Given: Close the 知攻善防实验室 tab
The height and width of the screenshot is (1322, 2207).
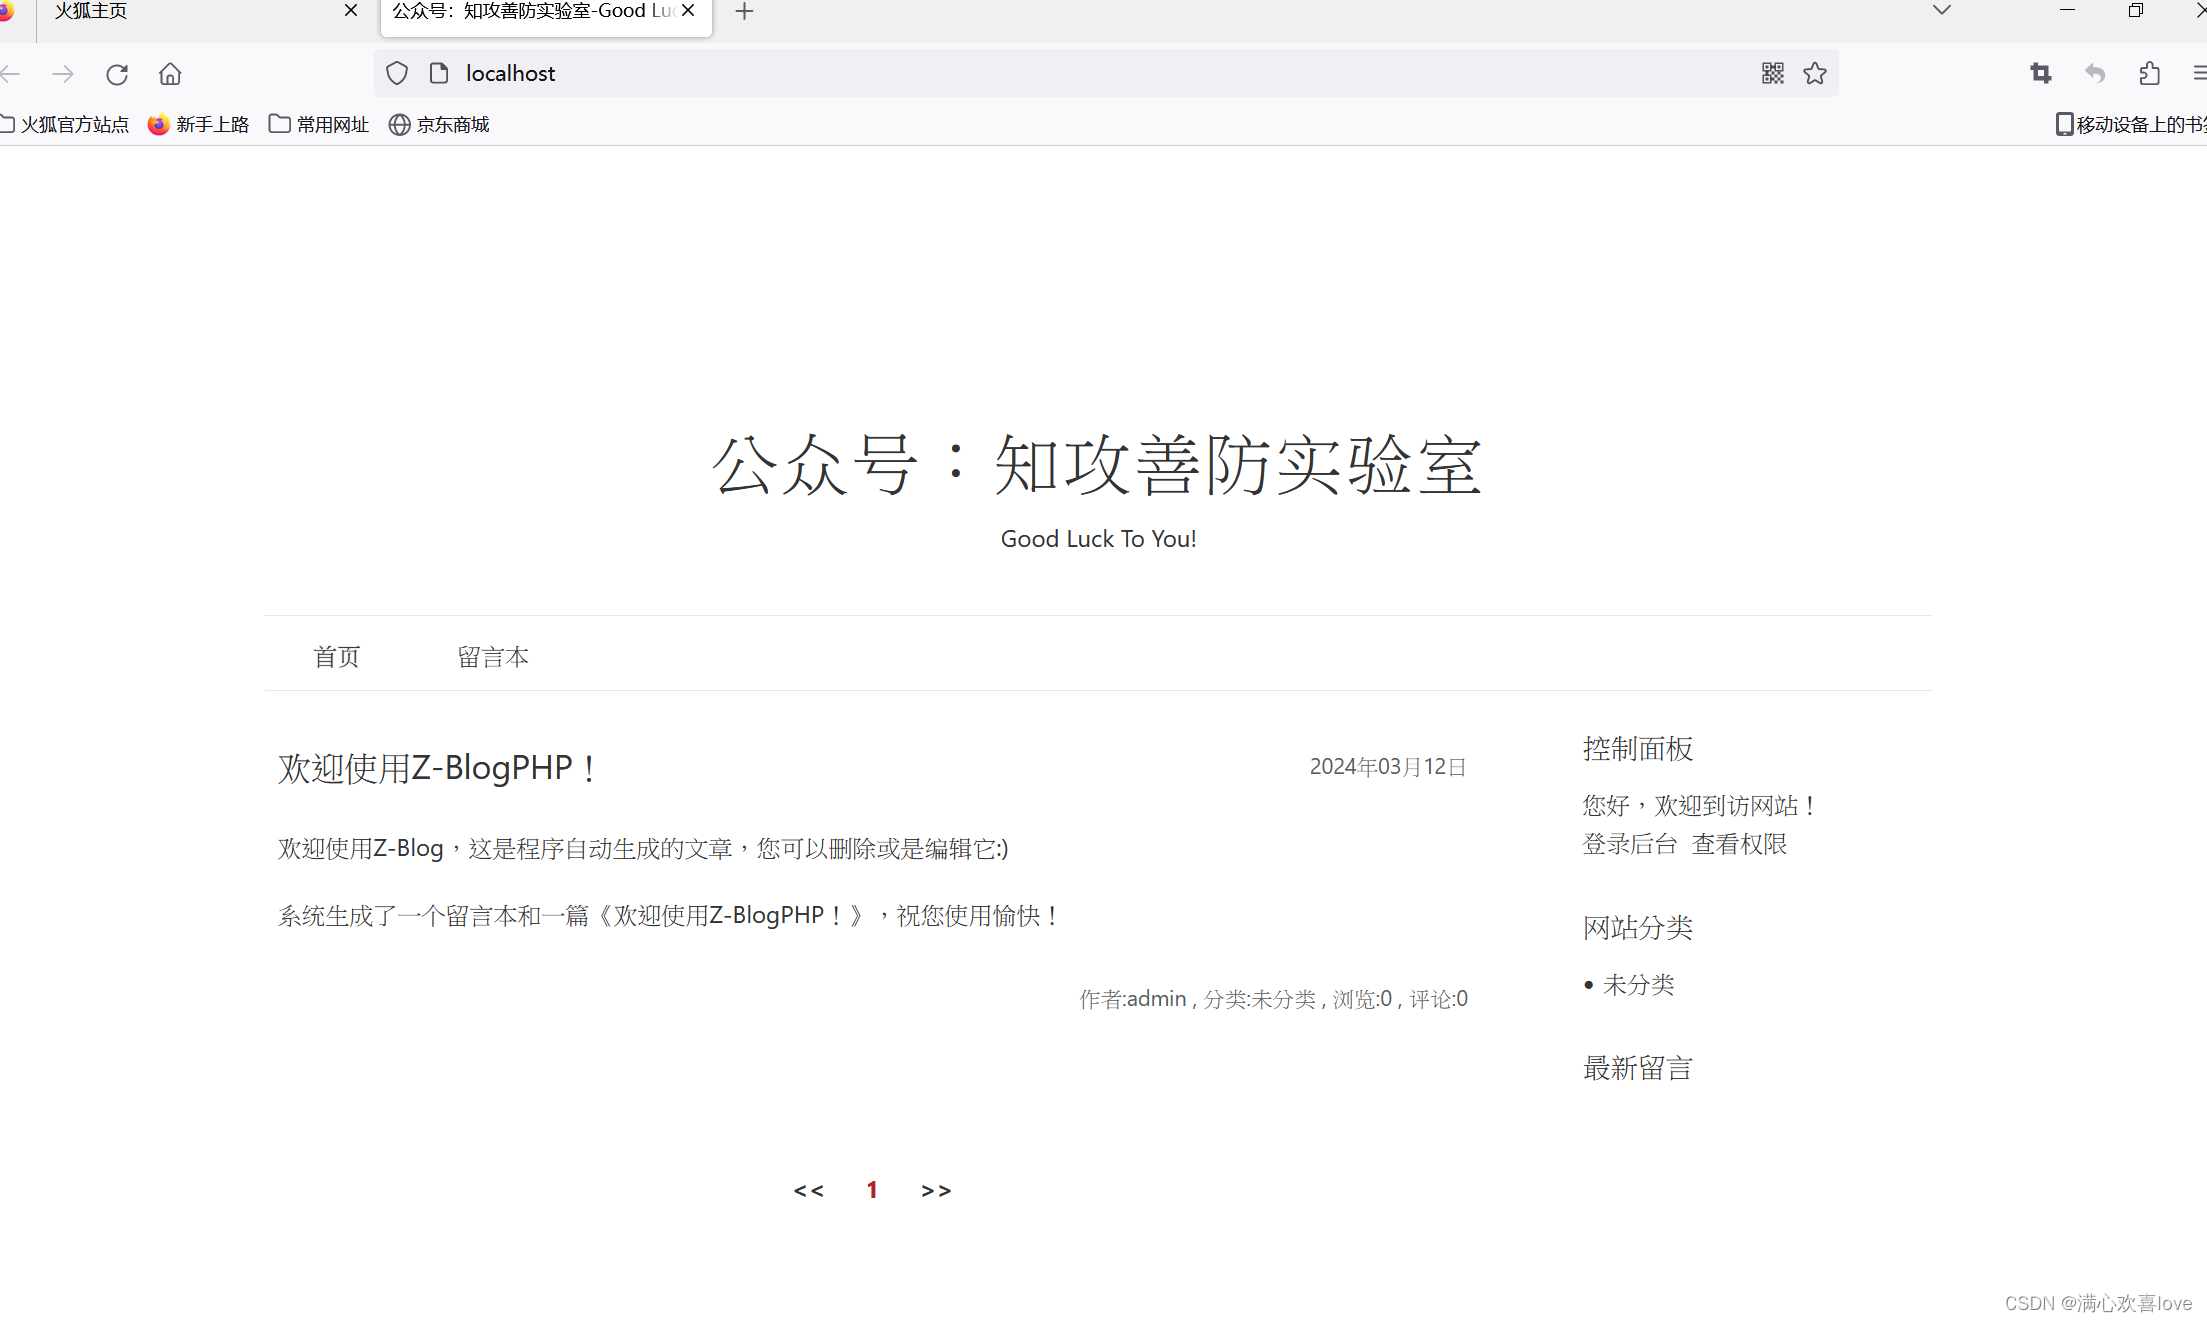Looking at the screenshot, I should pyautogui.click(x=688, y=11).
